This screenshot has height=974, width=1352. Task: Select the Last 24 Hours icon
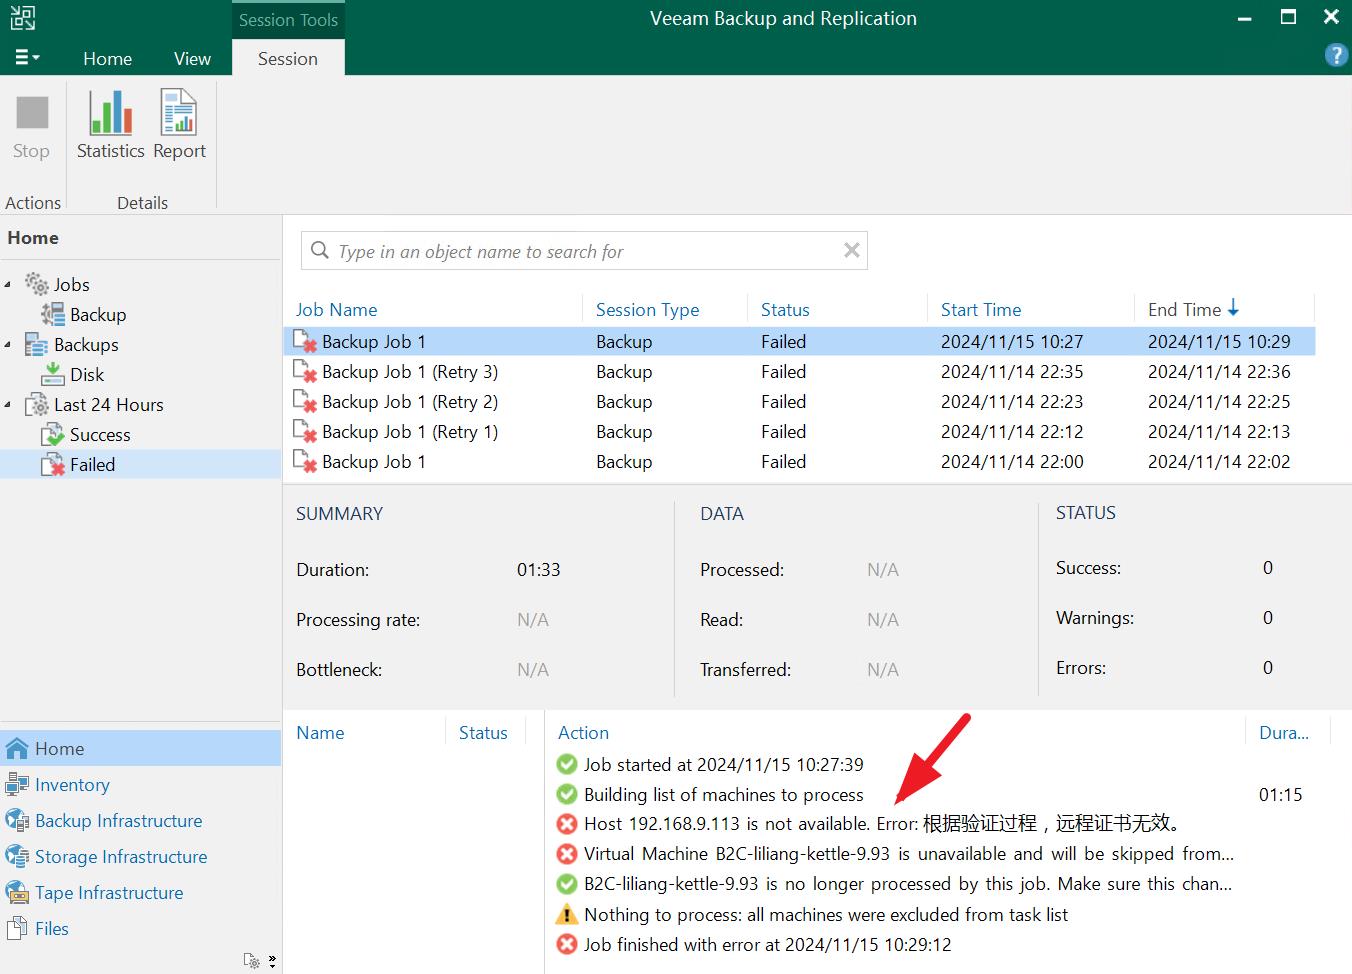(37, 404)
